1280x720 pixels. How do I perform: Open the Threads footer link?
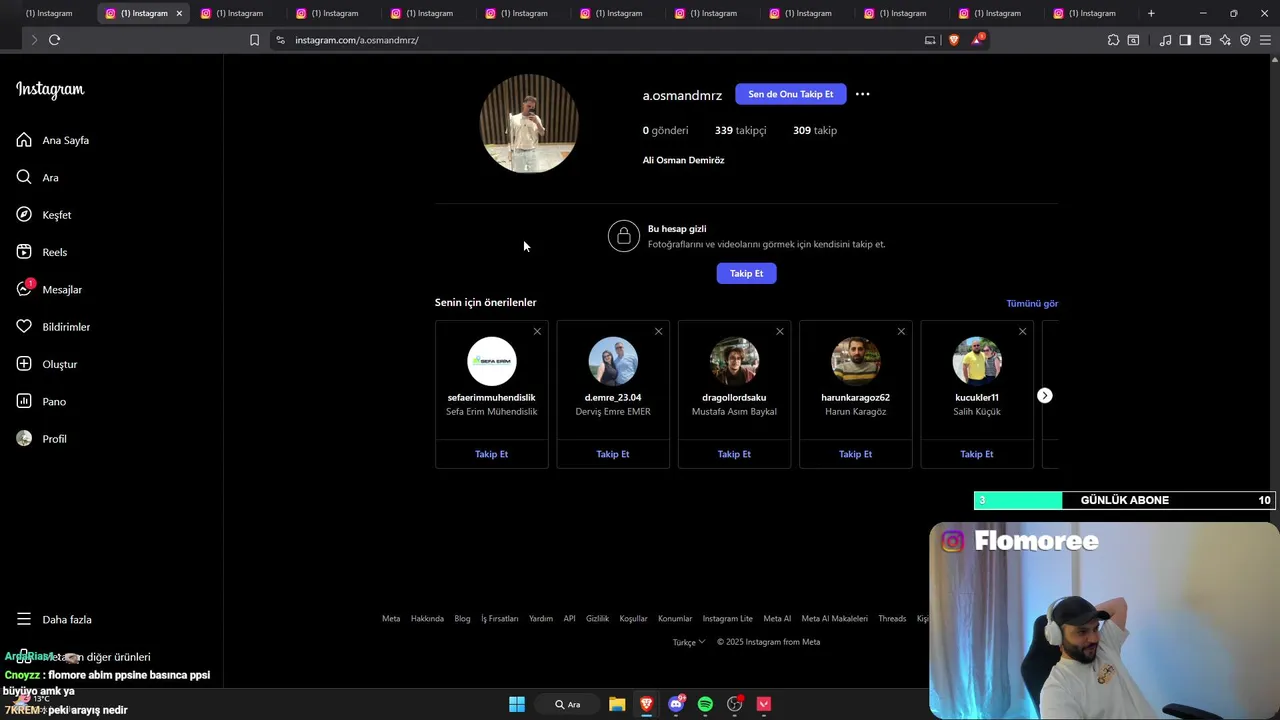pyautogui.click(x=892, y=619)
